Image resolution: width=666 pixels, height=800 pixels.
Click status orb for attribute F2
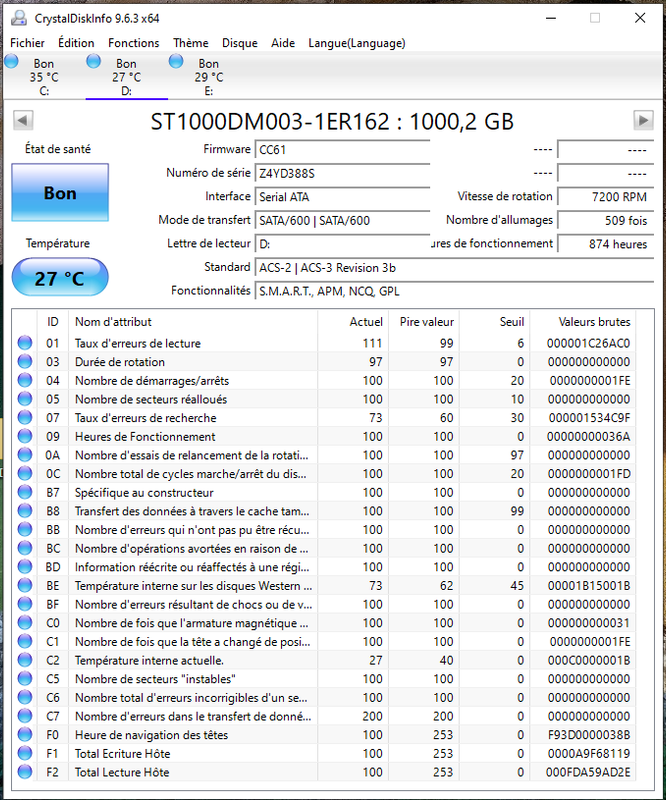pos(24,772)
